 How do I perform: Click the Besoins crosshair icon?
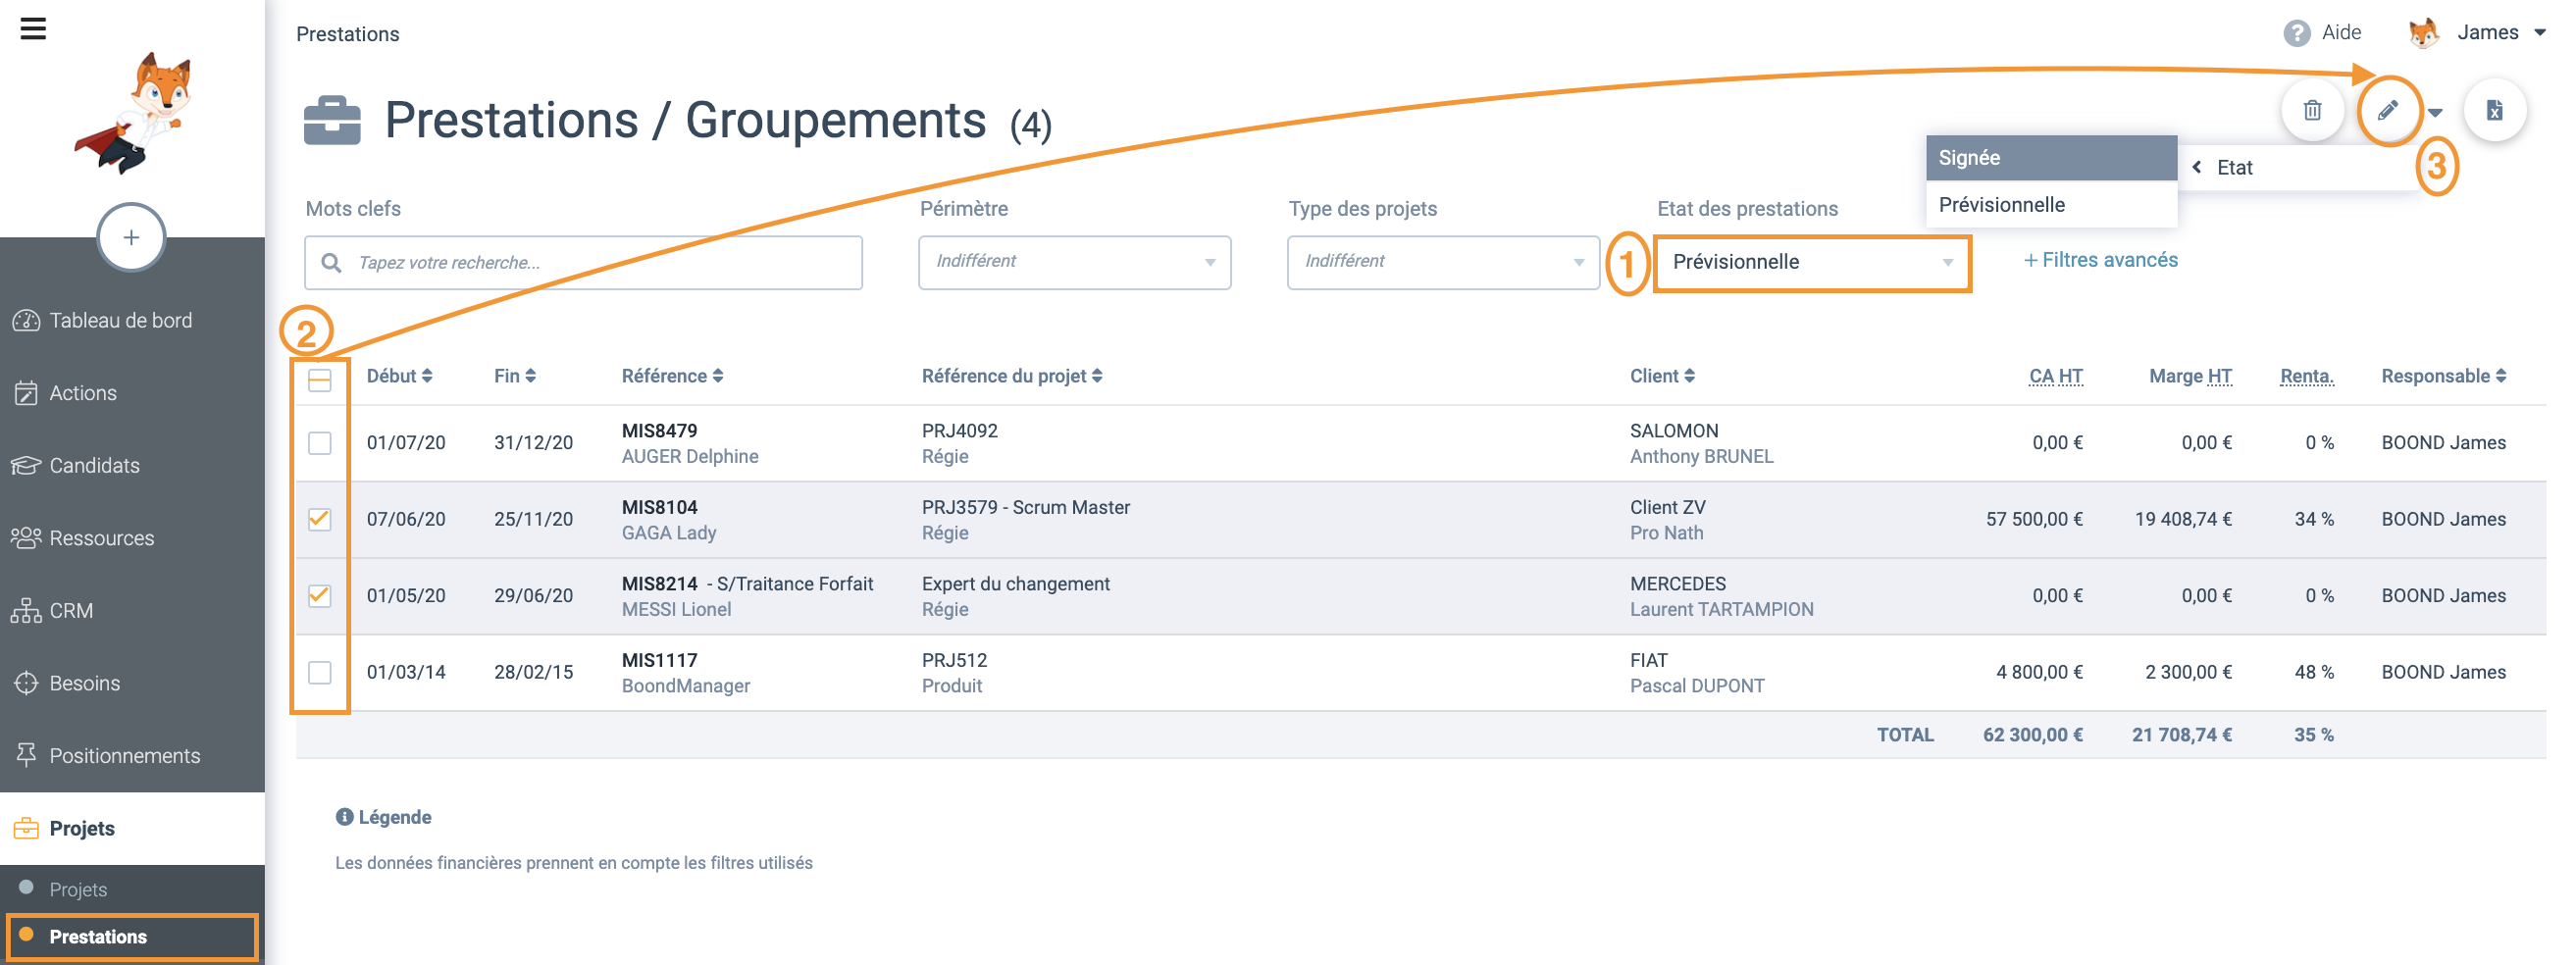coord(26,683)
